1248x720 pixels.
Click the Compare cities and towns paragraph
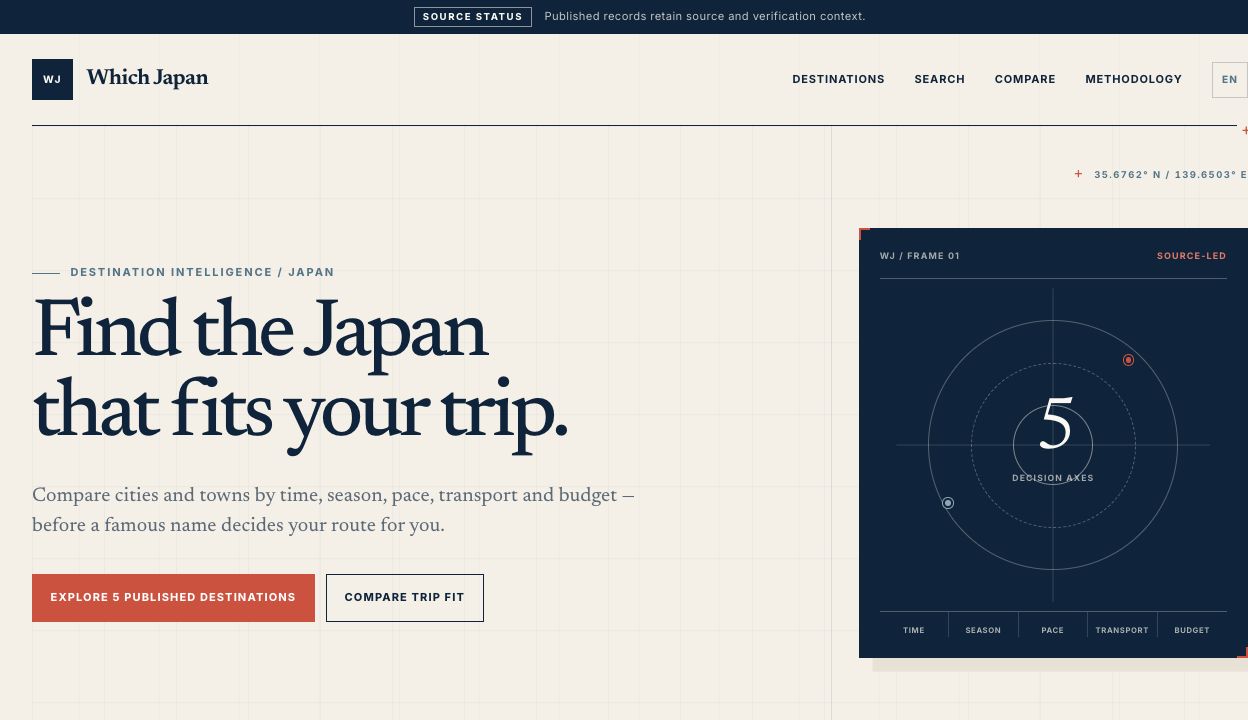coord(333,510)
